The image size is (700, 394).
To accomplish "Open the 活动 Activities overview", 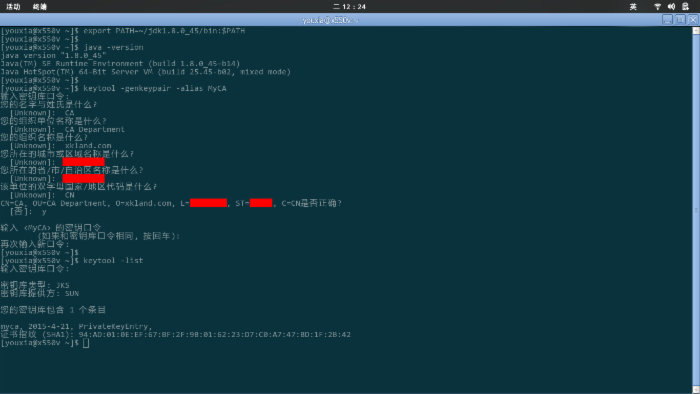I will pos(13,6).
